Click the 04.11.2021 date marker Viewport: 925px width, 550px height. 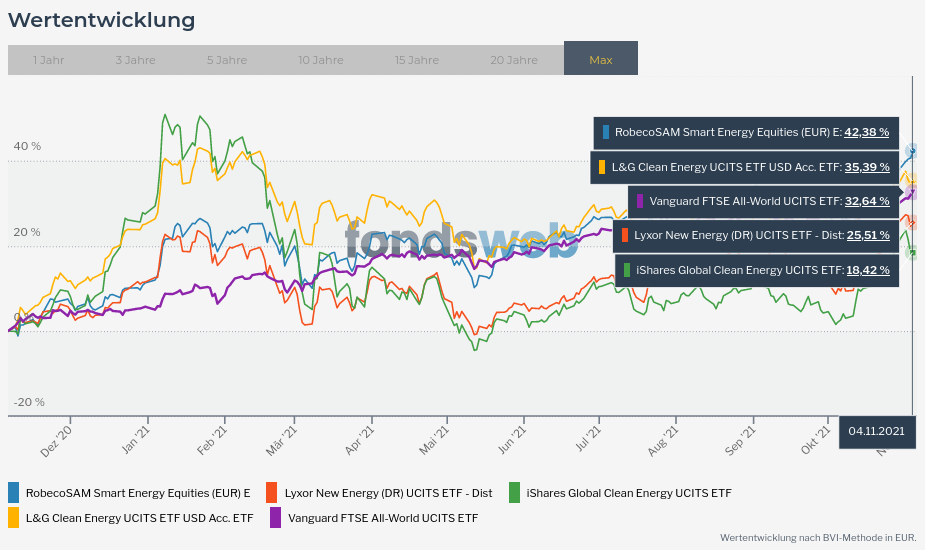pyautogui.click(x=876, y=432)
